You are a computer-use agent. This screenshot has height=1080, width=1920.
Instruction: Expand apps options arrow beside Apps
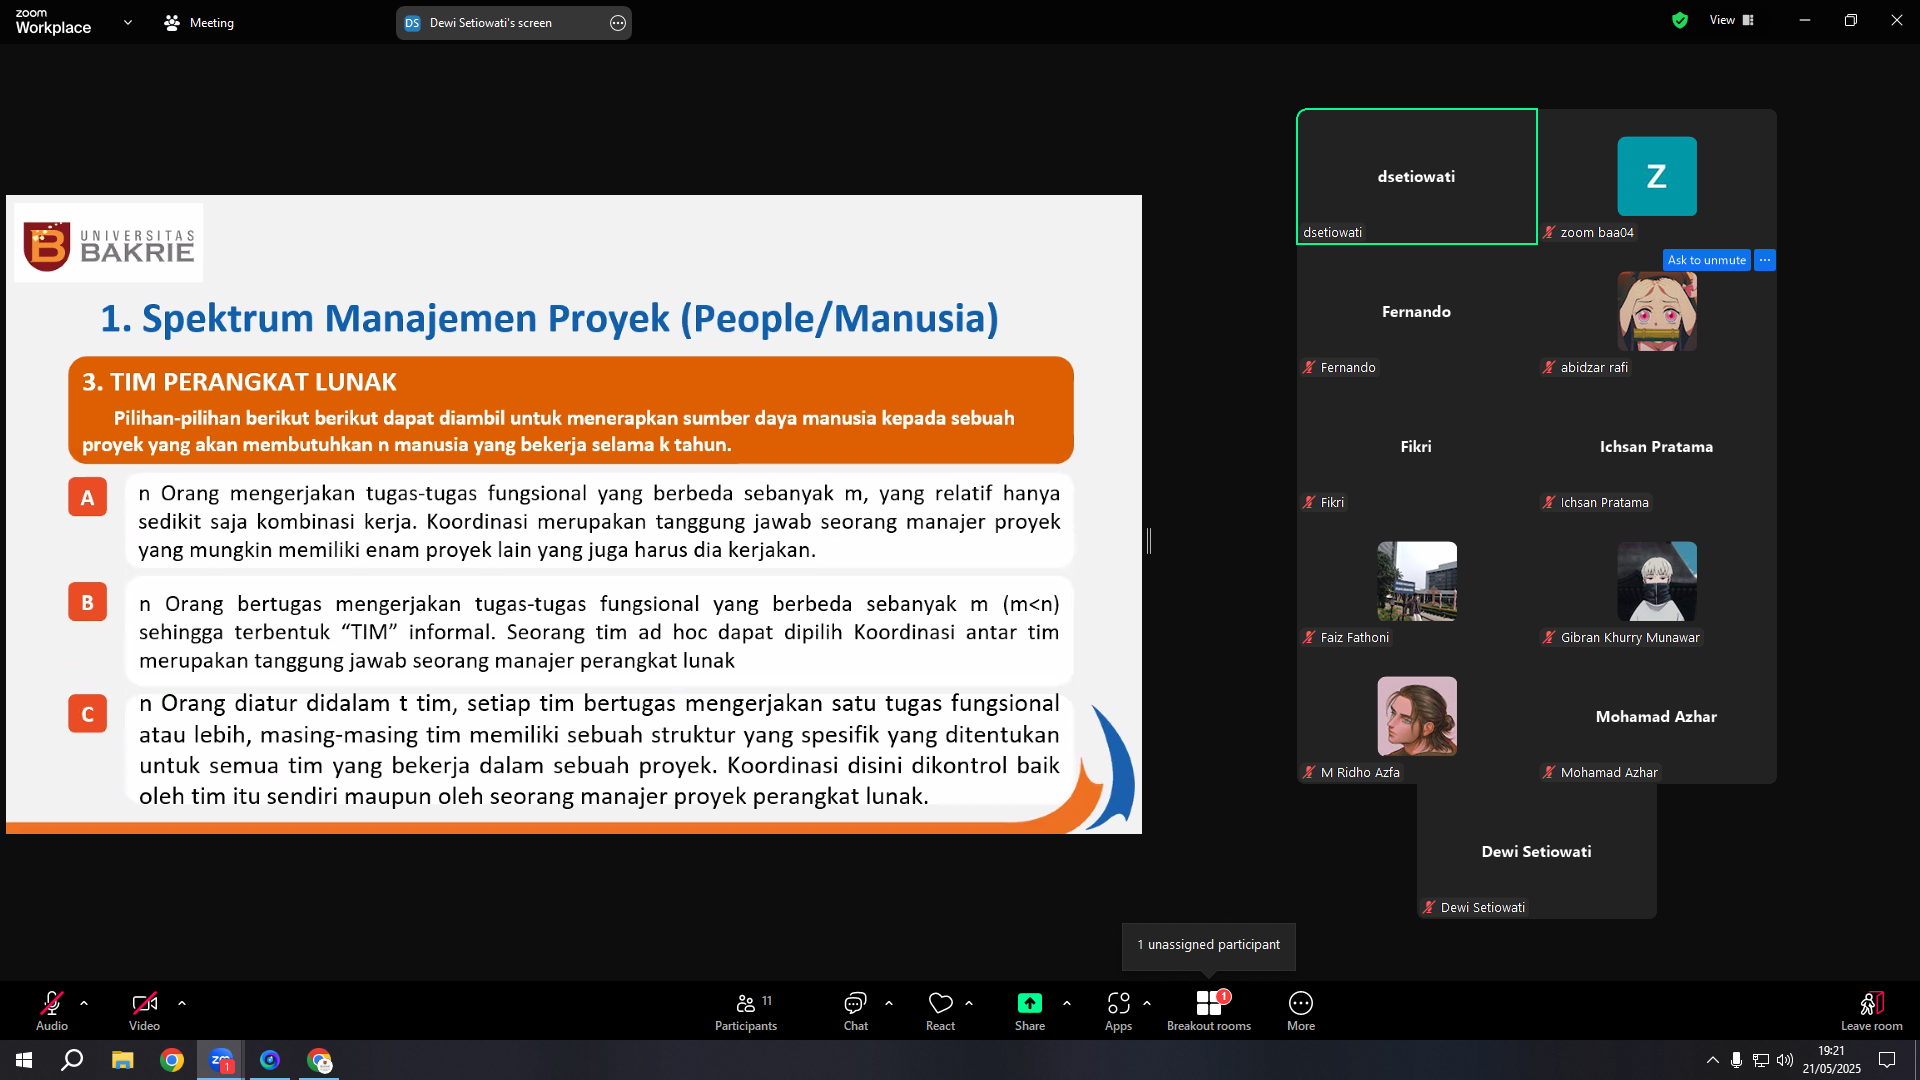click(x=1147, y=1003)
